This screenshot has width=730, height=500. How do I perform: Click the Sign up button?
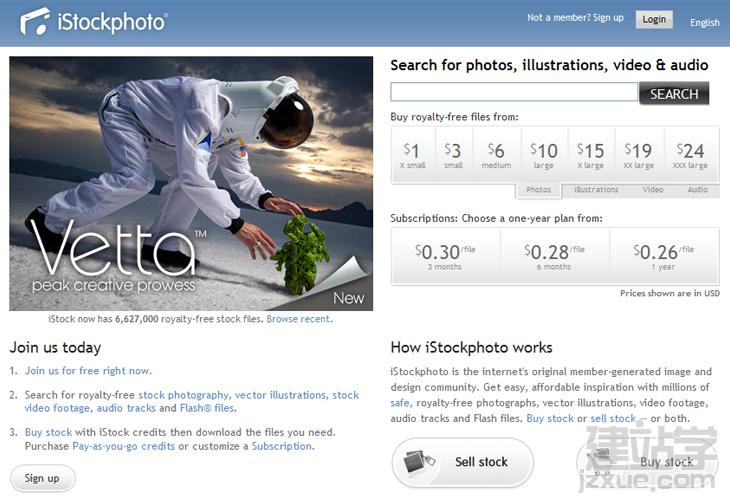pyautogui.click(x=42, y=478)
